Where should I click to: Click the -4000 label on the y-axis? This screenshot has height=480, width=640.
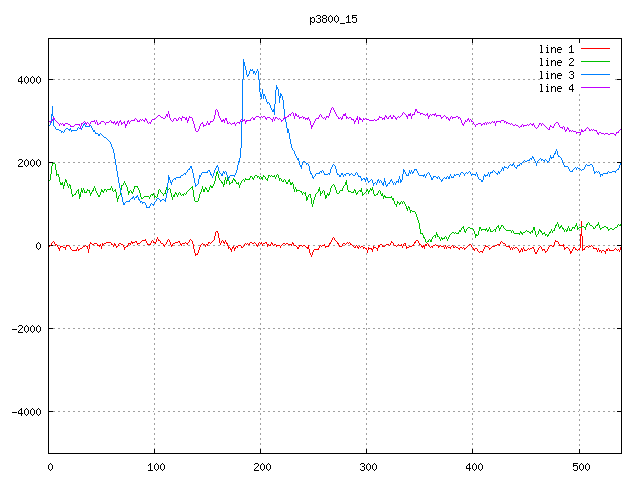(25, 412)
